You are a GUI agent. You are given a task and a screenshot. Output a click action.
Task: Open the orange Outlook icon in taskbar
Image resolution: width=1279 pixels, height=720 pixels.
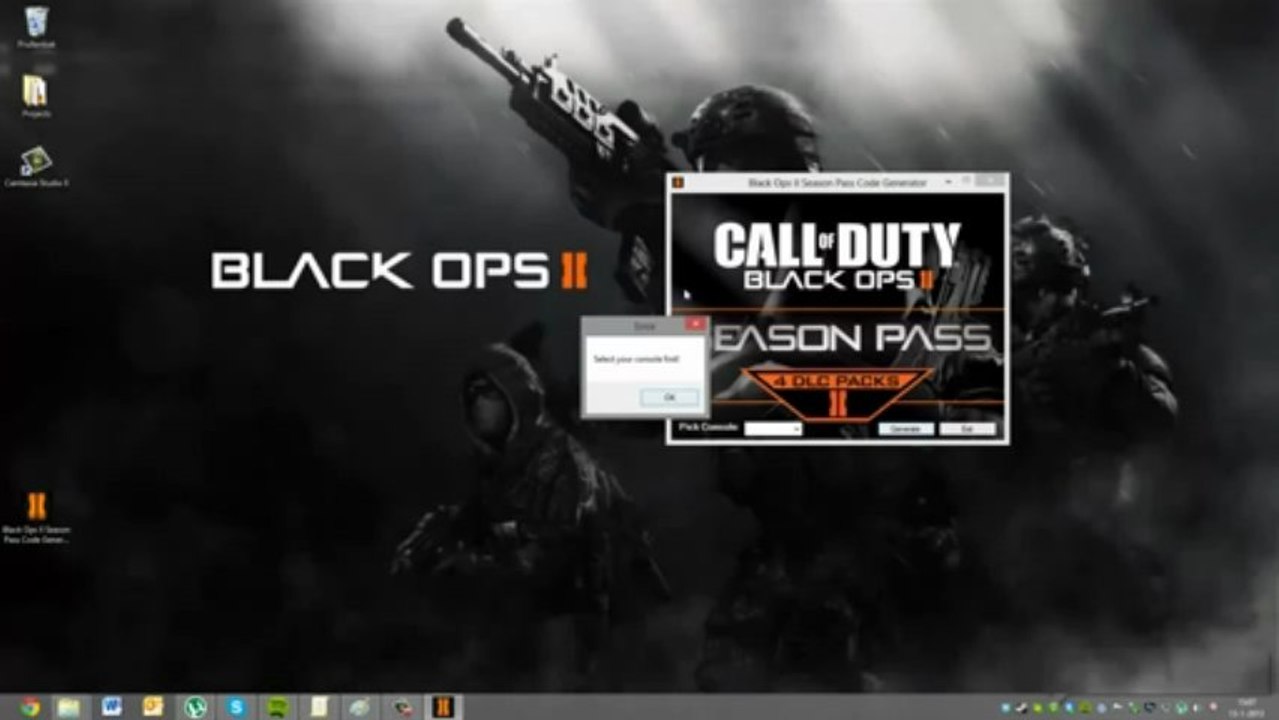(153, 707)
